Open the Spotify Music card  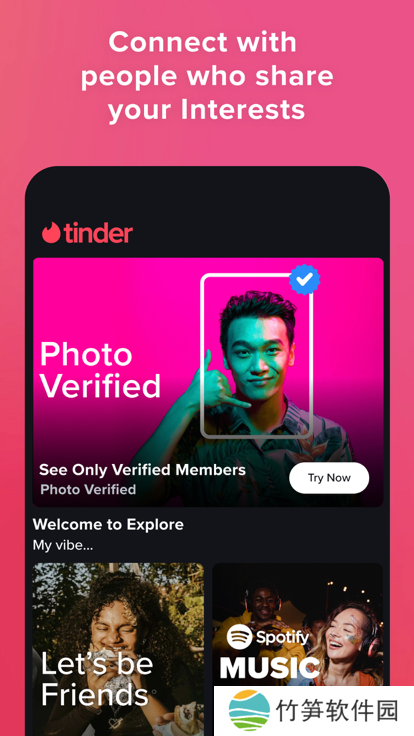[298, 624]
